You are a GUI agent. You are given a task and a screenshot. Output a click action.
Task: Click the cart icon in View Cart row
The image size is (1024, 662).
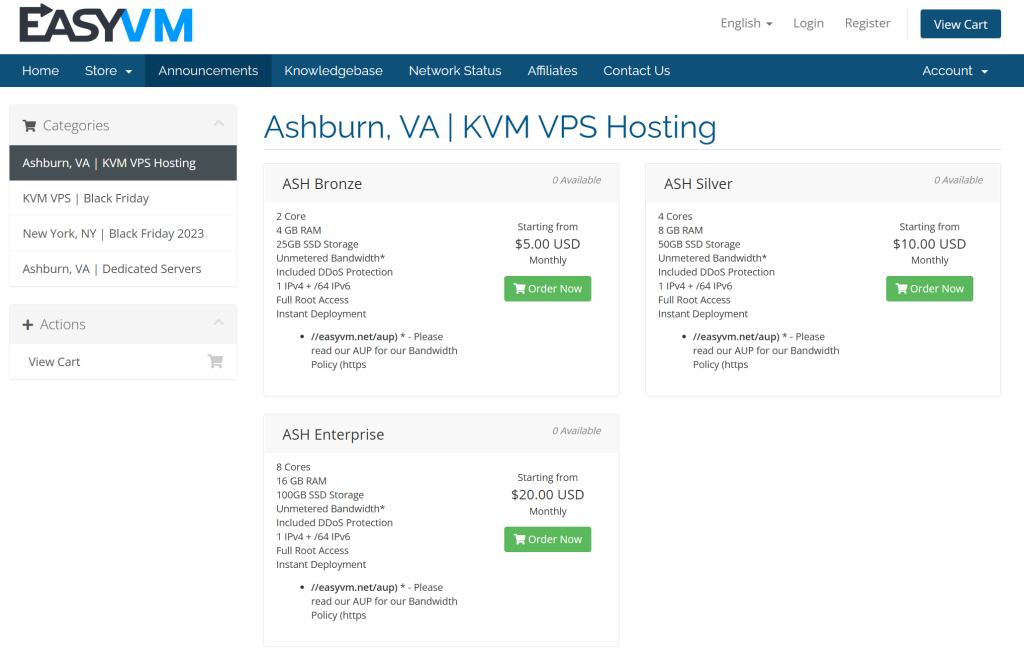[215, 362]
